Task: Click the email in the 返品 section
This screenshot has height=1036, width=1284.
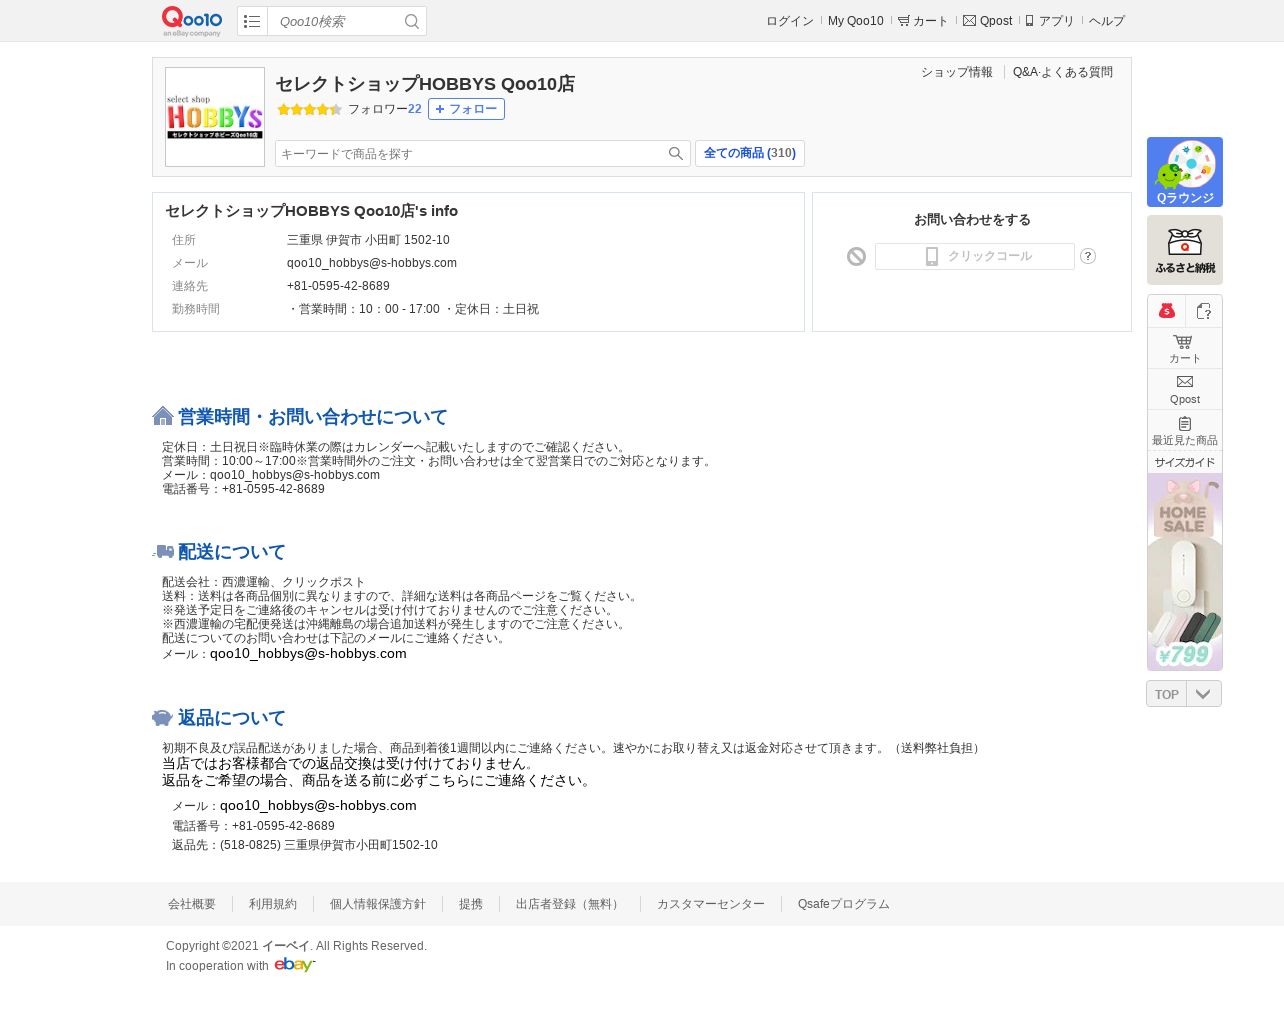Action: [318, 806]
